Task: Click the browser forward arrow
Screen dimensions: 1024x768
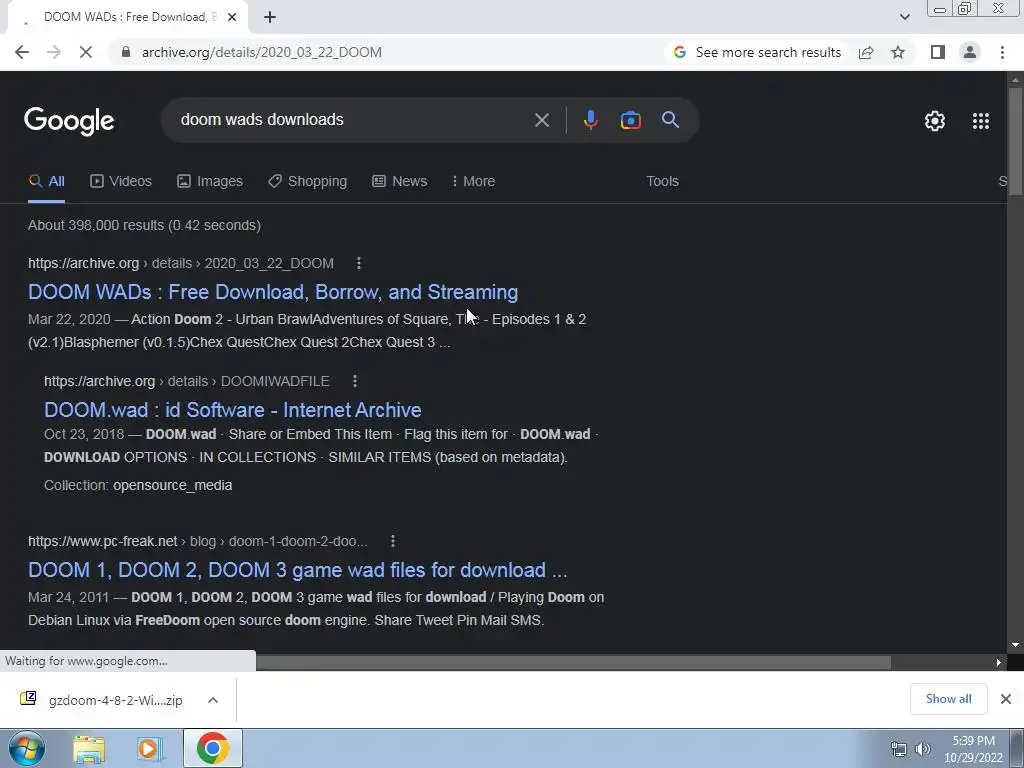Action: [x=54, y=52]
